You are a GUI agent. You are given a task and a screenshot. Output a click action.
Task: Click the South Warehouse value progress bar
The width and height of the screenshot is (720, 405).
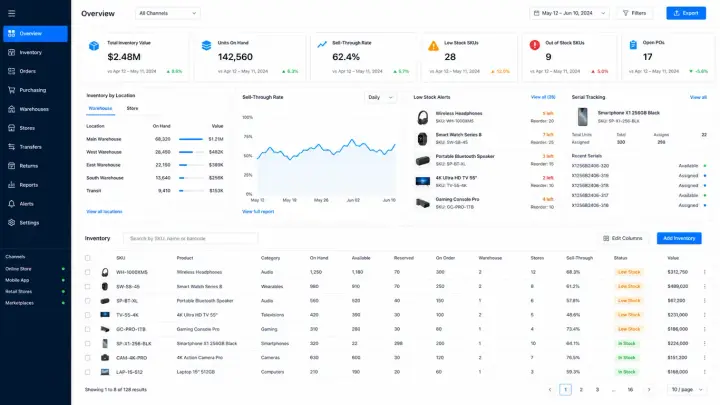coord(191,178)
